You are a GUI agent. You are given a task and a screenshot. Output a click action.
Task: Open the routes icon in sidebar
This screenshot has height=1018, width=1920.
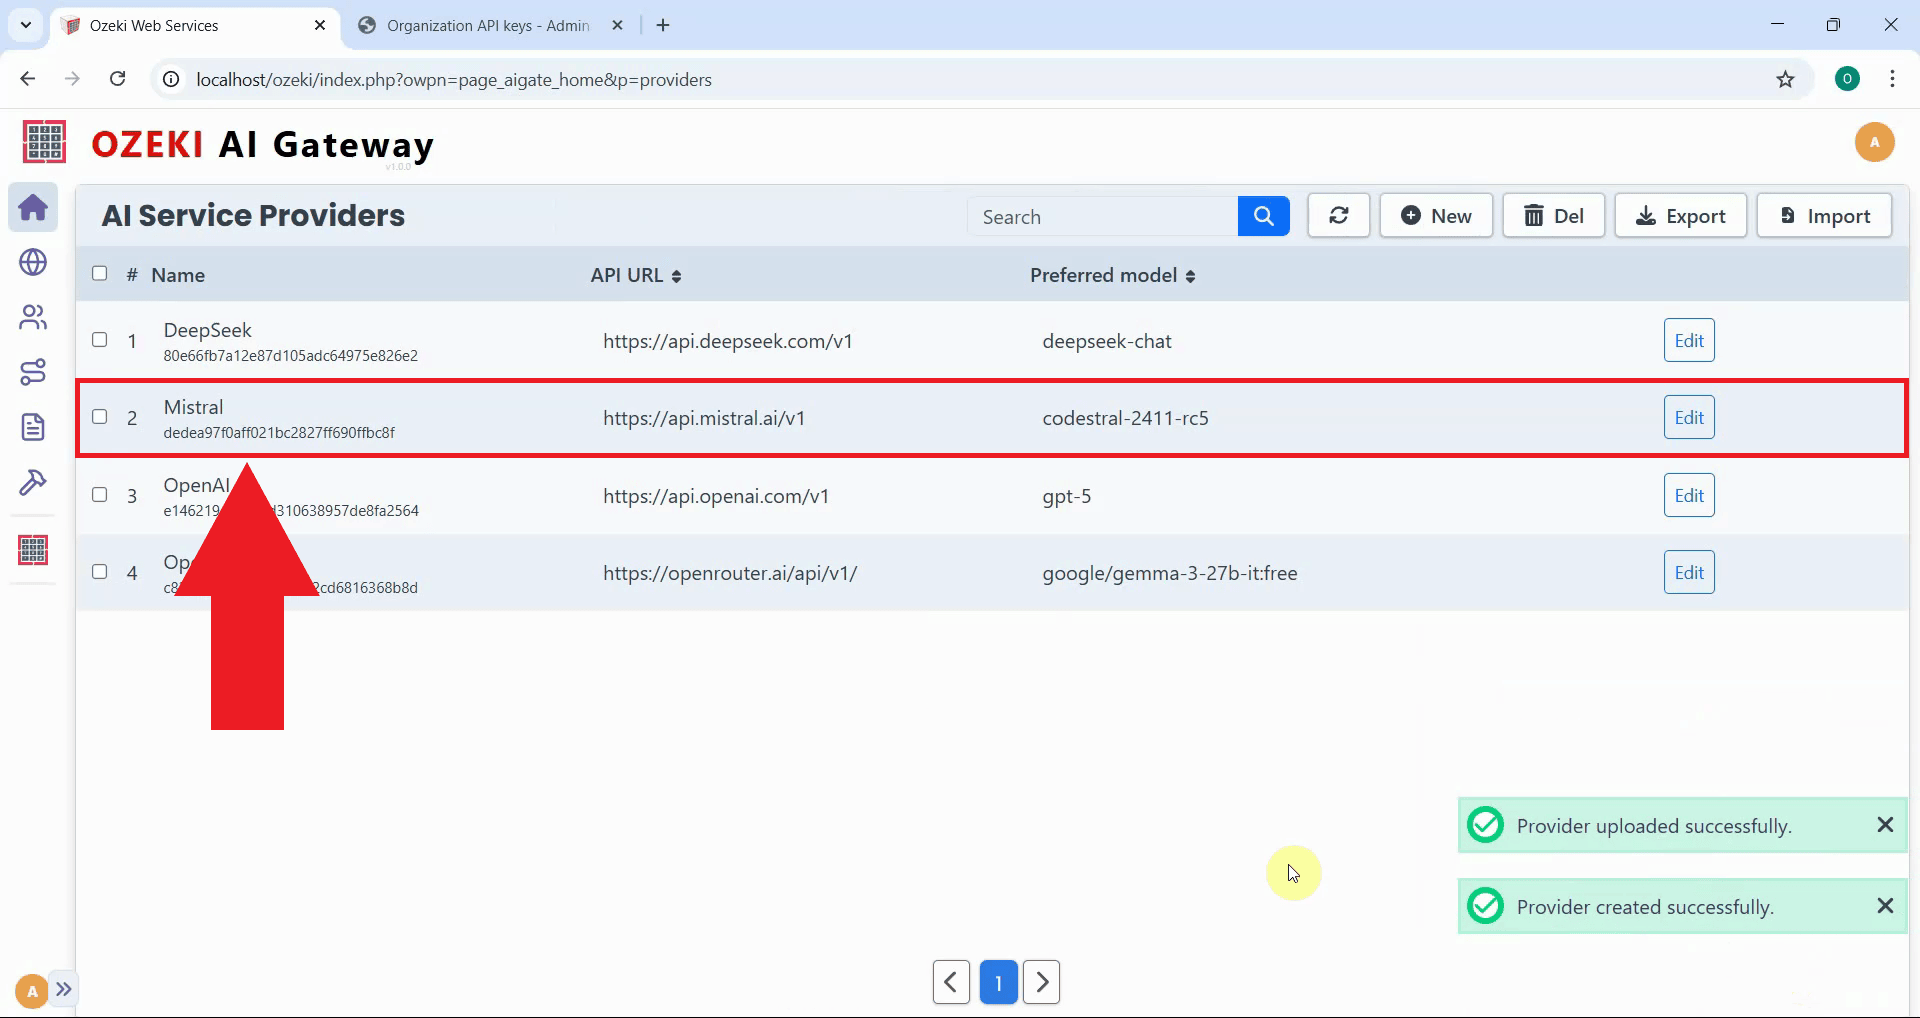tap(33, 372)
